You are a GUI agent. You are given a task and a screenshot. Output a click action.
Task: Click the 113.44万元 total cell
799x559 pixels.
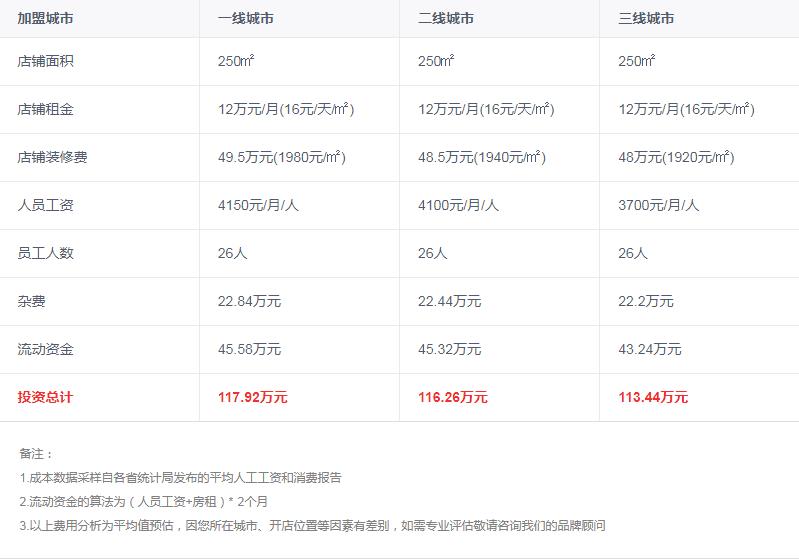click(x=653, y=397)
